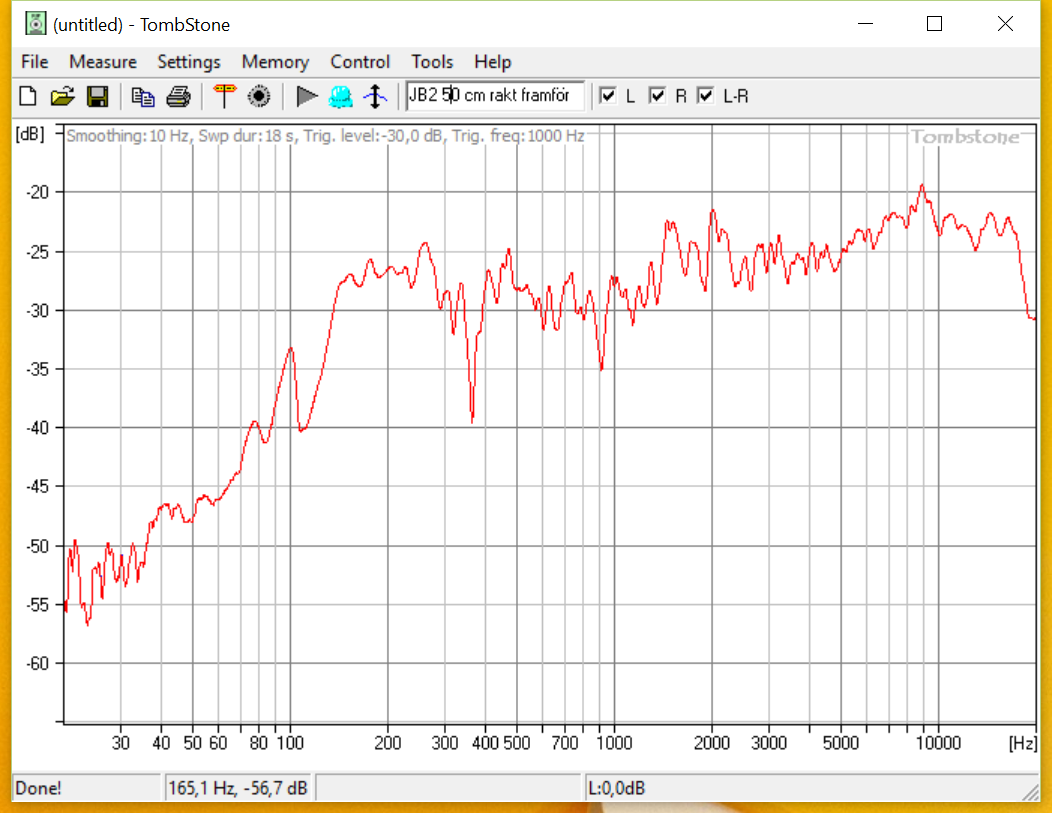The height and width of the screenshot is (813, 1052).
Task: Open the Measure menu
Action: pyautogui.click(x=103, y=62)
